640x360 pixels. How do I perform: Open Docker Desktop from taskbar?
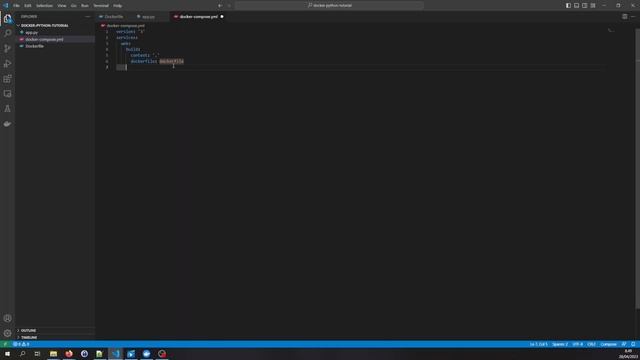point(147,354)
